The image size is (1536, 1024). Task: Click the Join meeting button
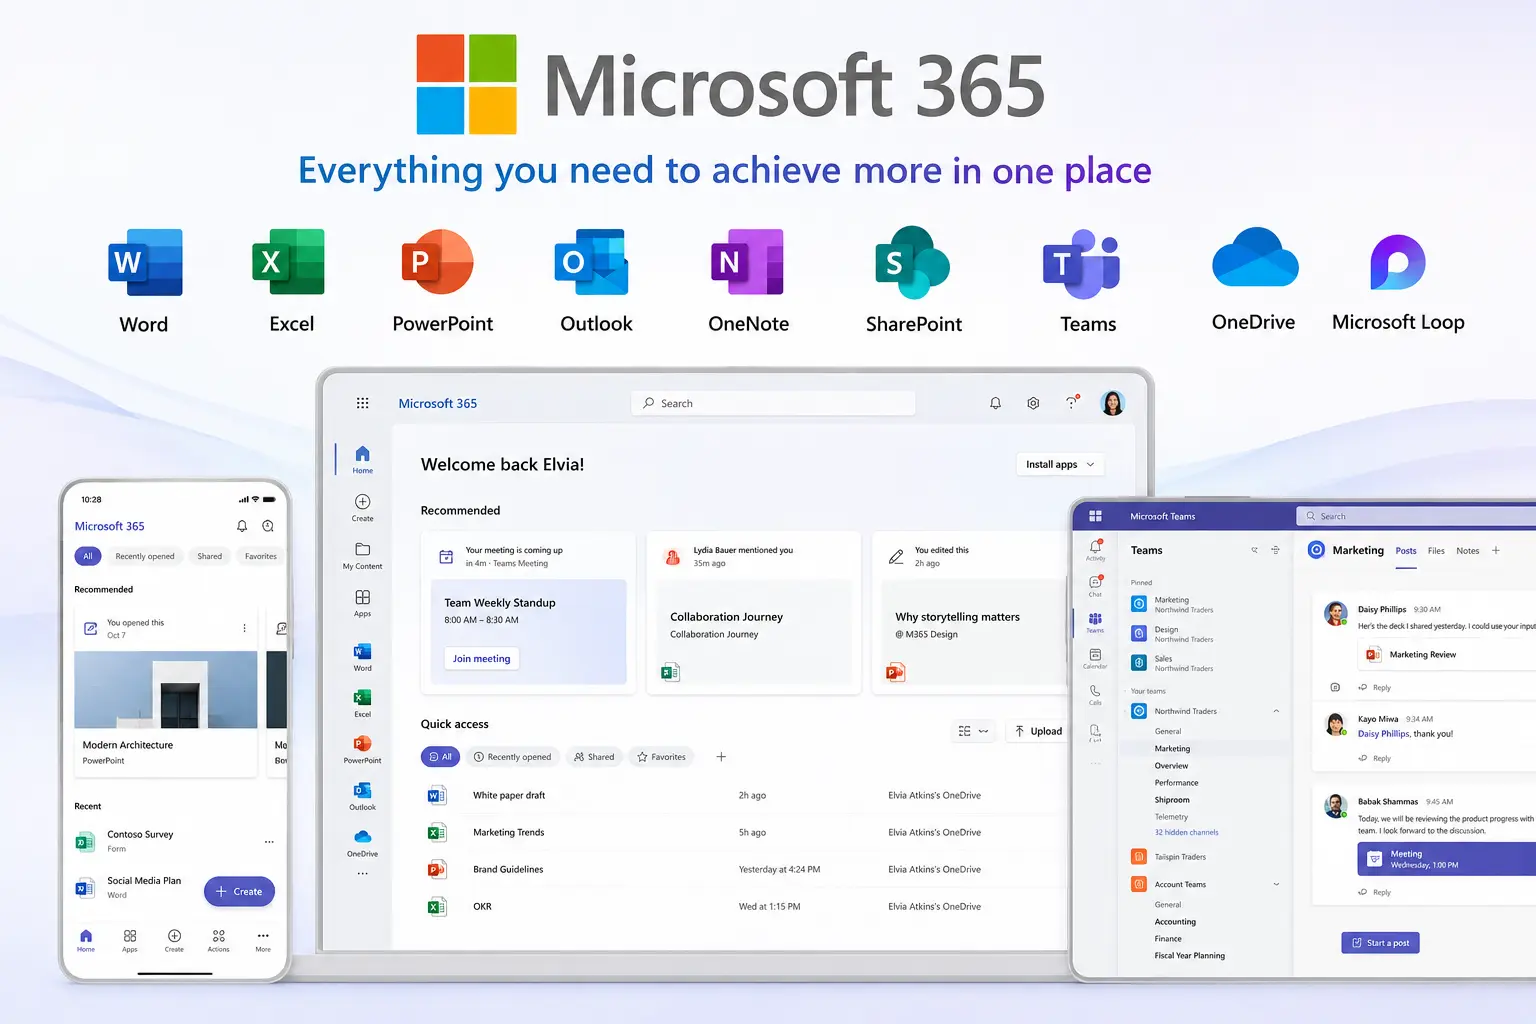[481, 658]
